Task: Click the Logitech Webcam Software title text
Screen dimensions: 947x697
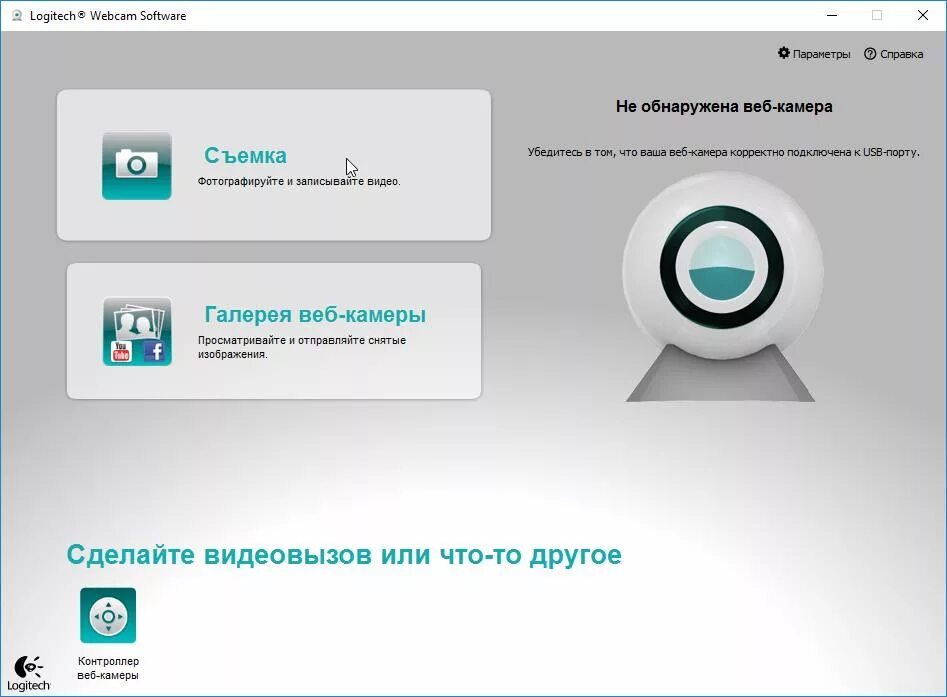Action: 108,16
